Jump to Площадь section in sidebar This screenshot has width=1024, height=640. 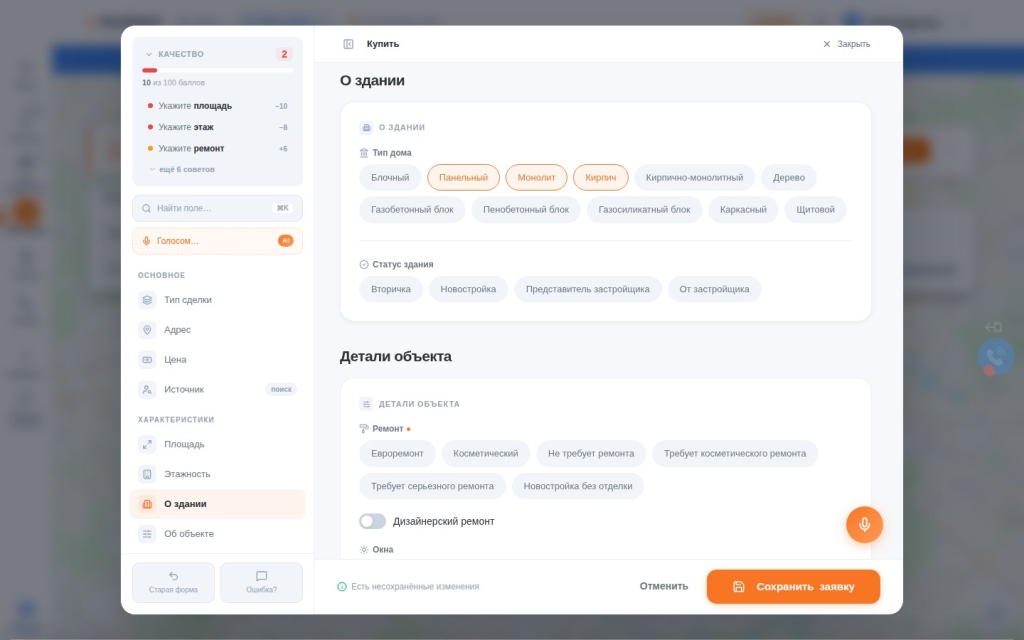click(217, 444)
